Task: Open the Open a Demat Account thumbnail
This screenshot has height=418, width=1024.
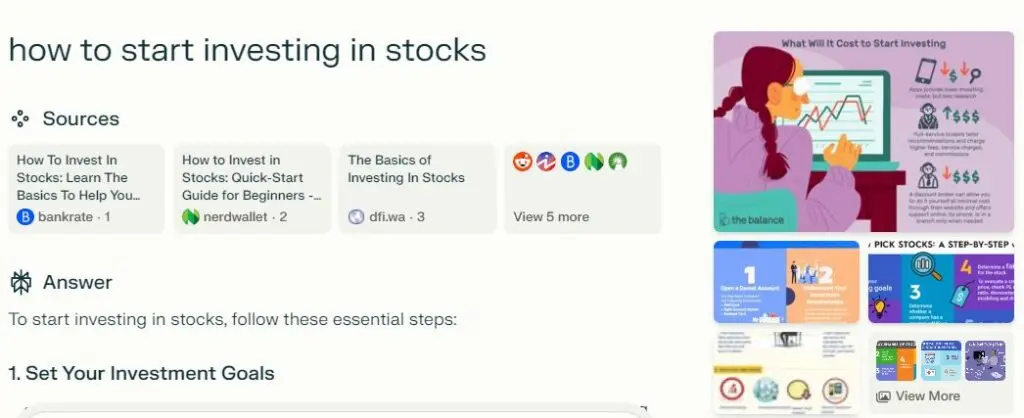Action: coord(786,282)
